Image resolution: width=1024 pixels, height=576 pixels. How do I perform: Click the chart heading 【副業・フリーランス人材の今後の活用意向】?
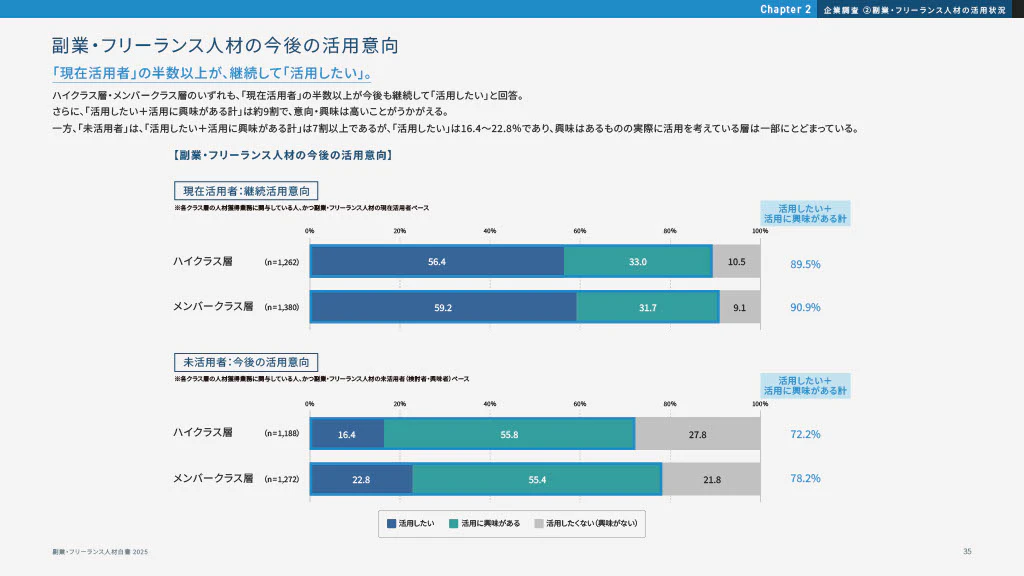tap(283, 155)
